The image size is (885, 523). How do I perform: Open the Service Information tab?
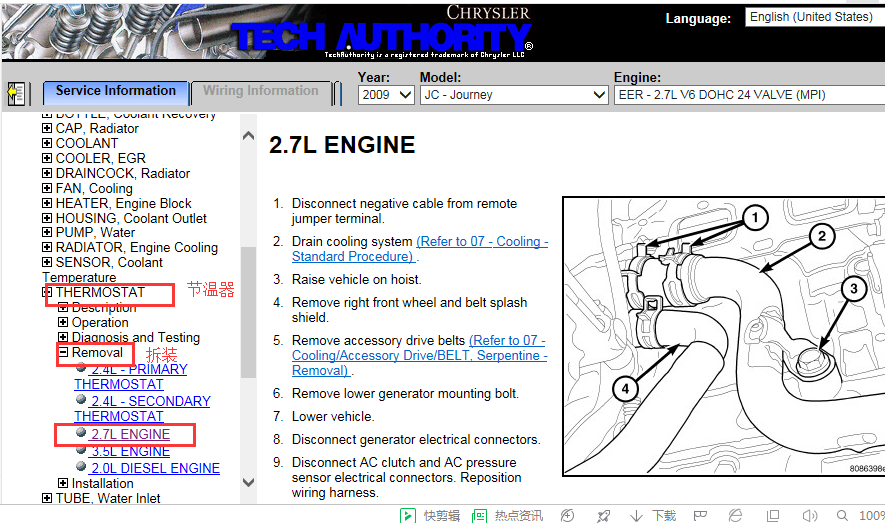click(x=116, y=91)
